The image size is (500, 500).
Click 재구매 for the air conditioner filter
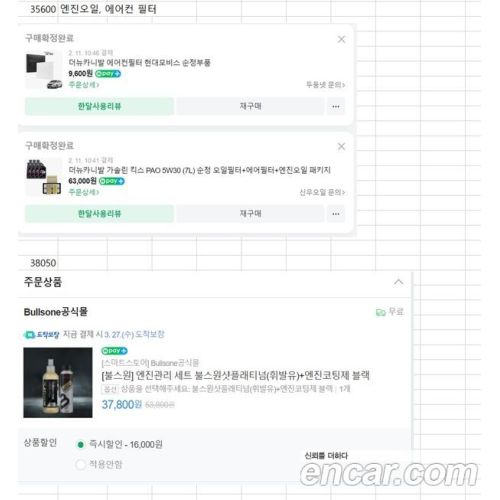[250, 106]
